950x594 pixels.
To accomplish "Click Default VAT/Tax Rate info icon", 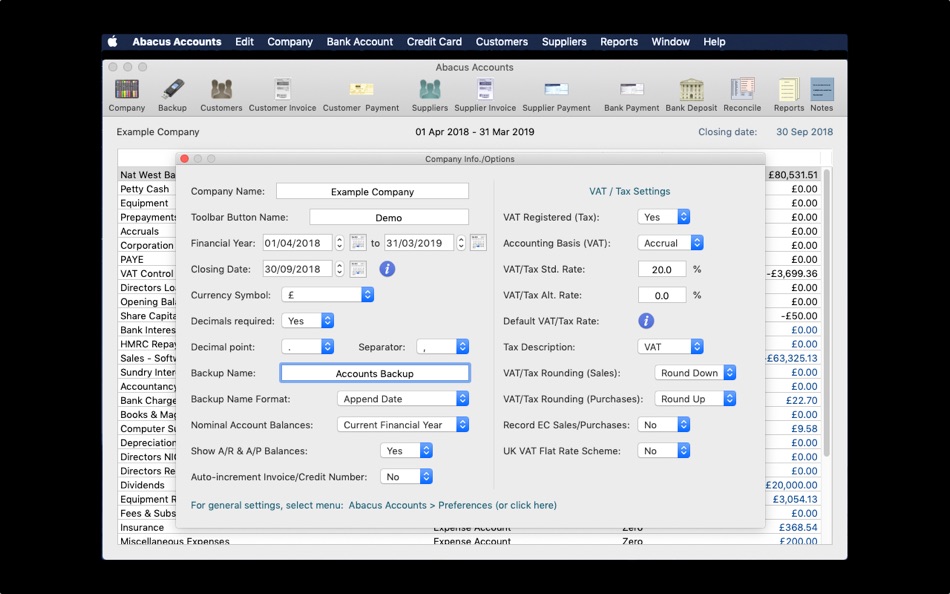I will [646, 321].
